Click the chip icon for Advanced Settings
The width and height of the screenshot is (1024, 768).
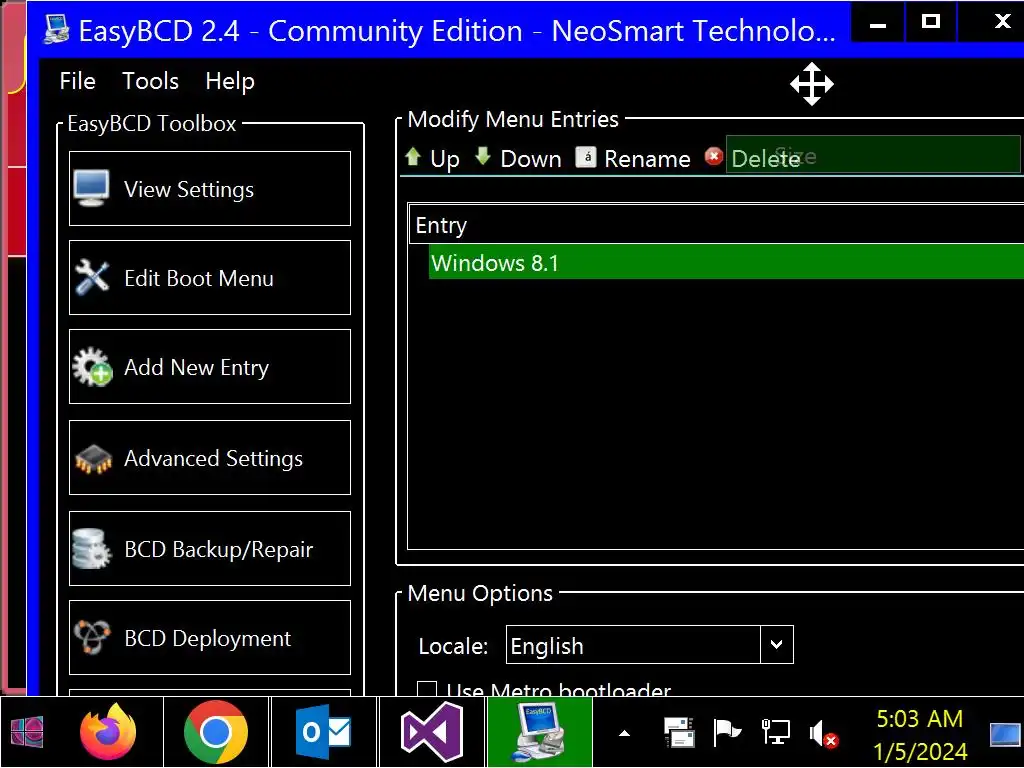93,458
